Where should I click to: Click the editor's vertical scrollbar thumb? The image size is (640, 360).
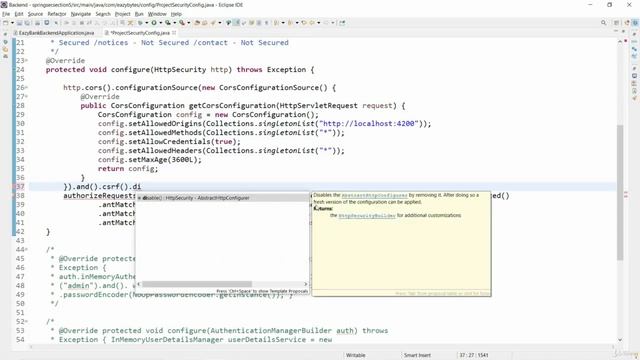[x=620, y=192]
